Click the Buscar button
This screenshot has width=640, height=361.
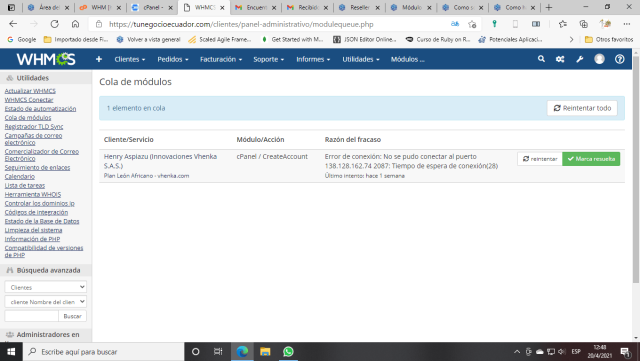pos(72,316)
